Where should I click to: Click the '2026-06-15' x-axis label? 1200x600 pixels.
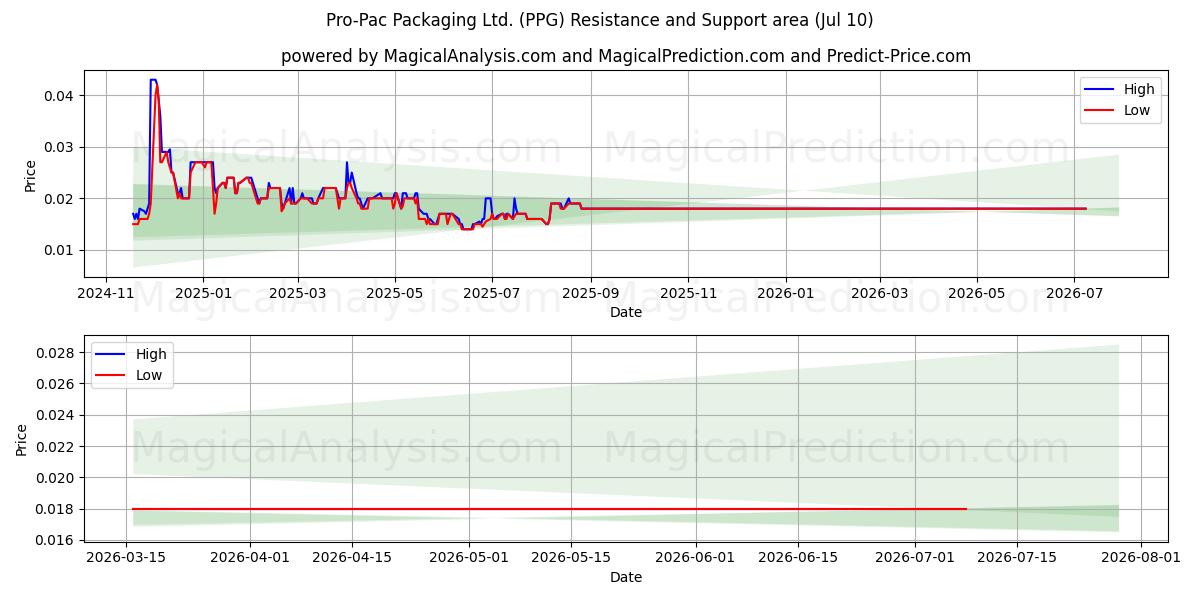pos(797,560)
